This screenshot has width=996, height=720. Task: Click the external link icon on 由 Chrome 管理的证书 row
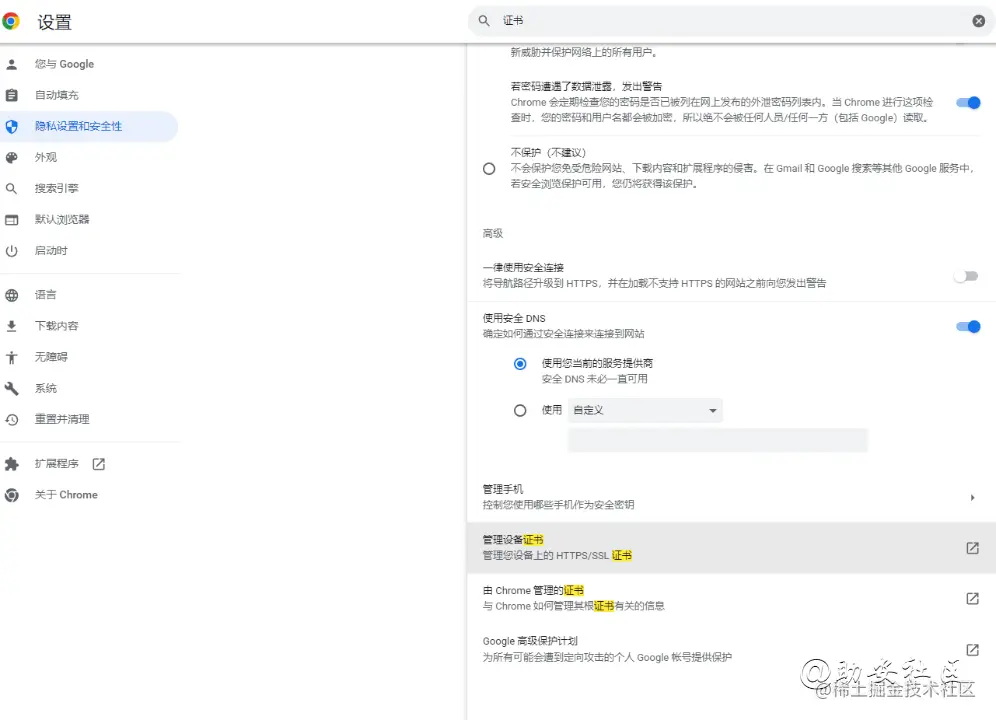tap(972, 599)
